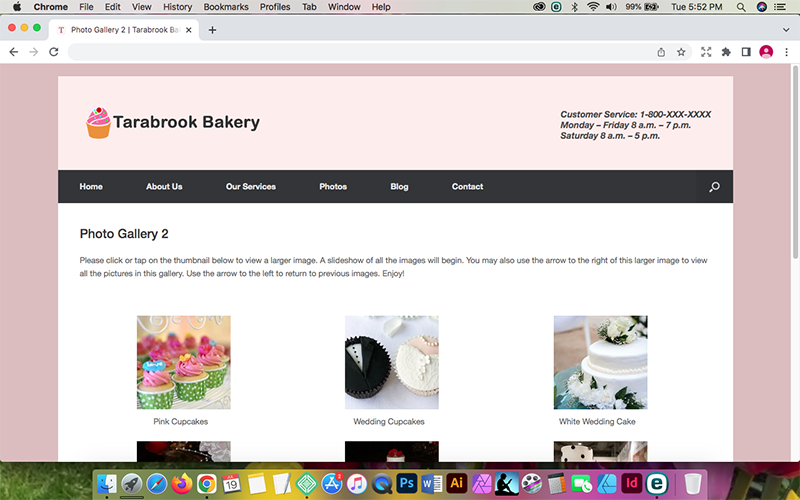Click the share icon in the address bar
The height and width of the screenshot is (500, 800).
click(661, 52)
